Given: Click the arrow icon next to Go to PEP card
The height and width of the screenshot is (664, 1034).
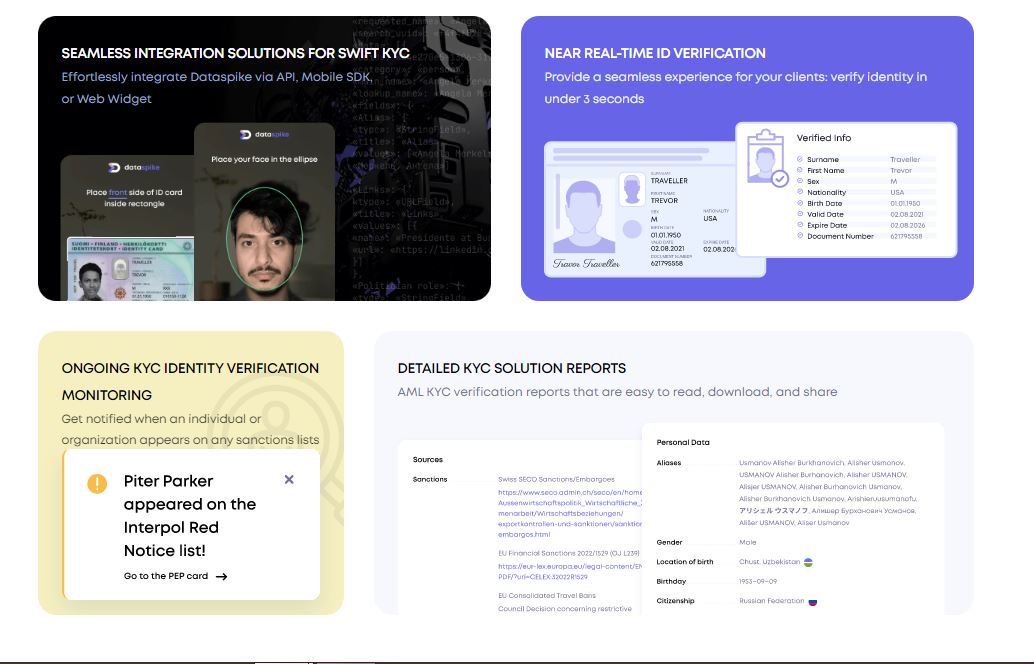Looking at the screenshot, I should [x=219, y=575].
